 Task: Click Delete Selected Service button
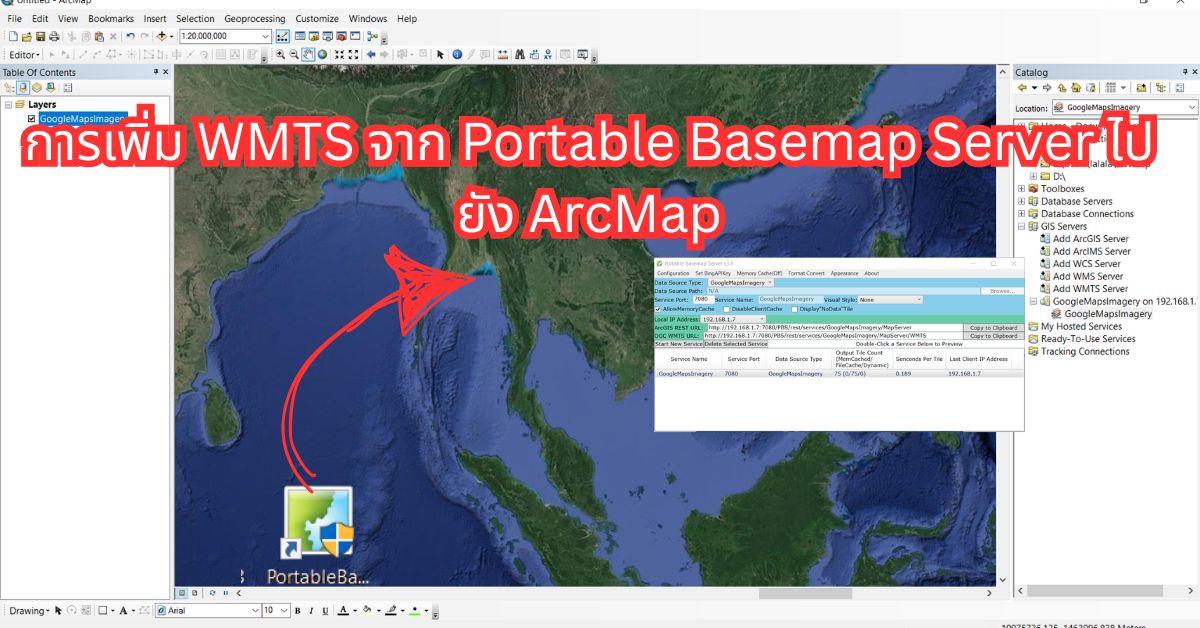(x=736, y=343)
